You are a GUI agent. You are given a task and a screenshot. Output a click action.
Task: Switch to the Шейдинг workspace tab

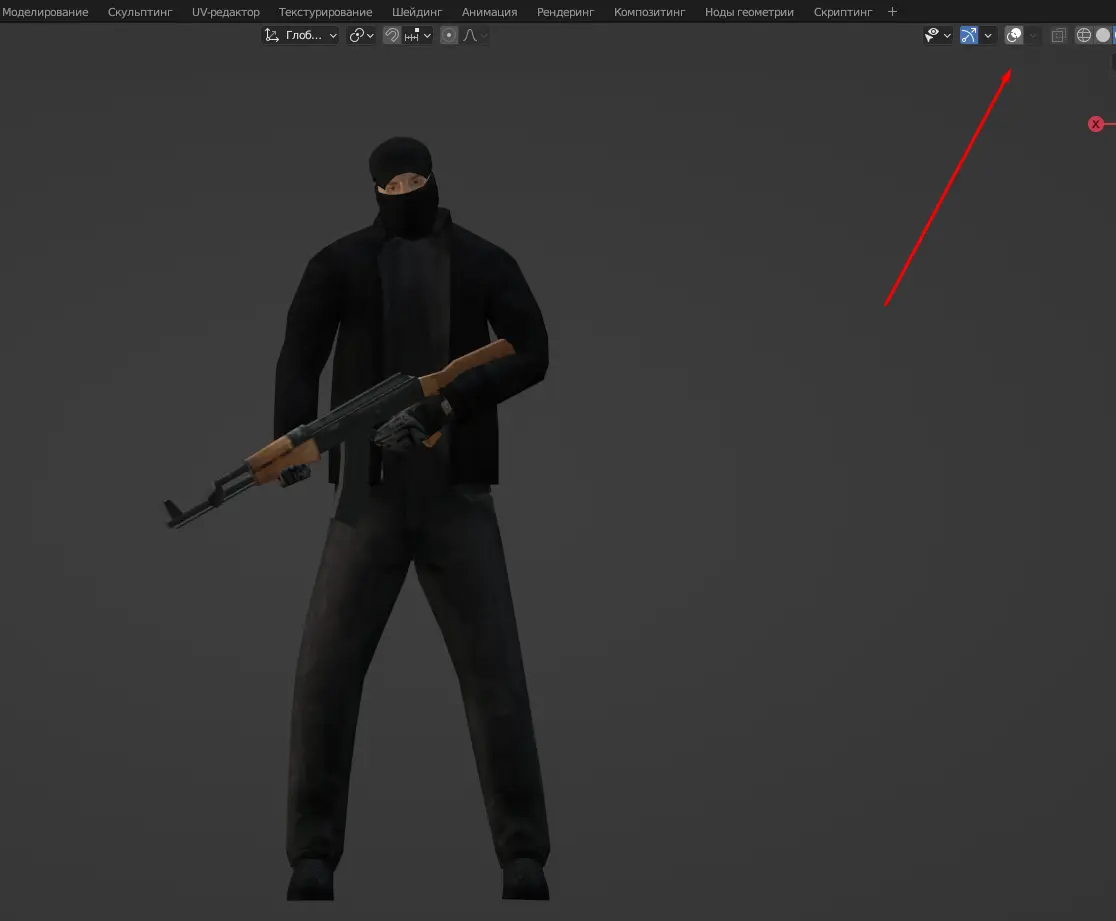[x=417, y=12]
